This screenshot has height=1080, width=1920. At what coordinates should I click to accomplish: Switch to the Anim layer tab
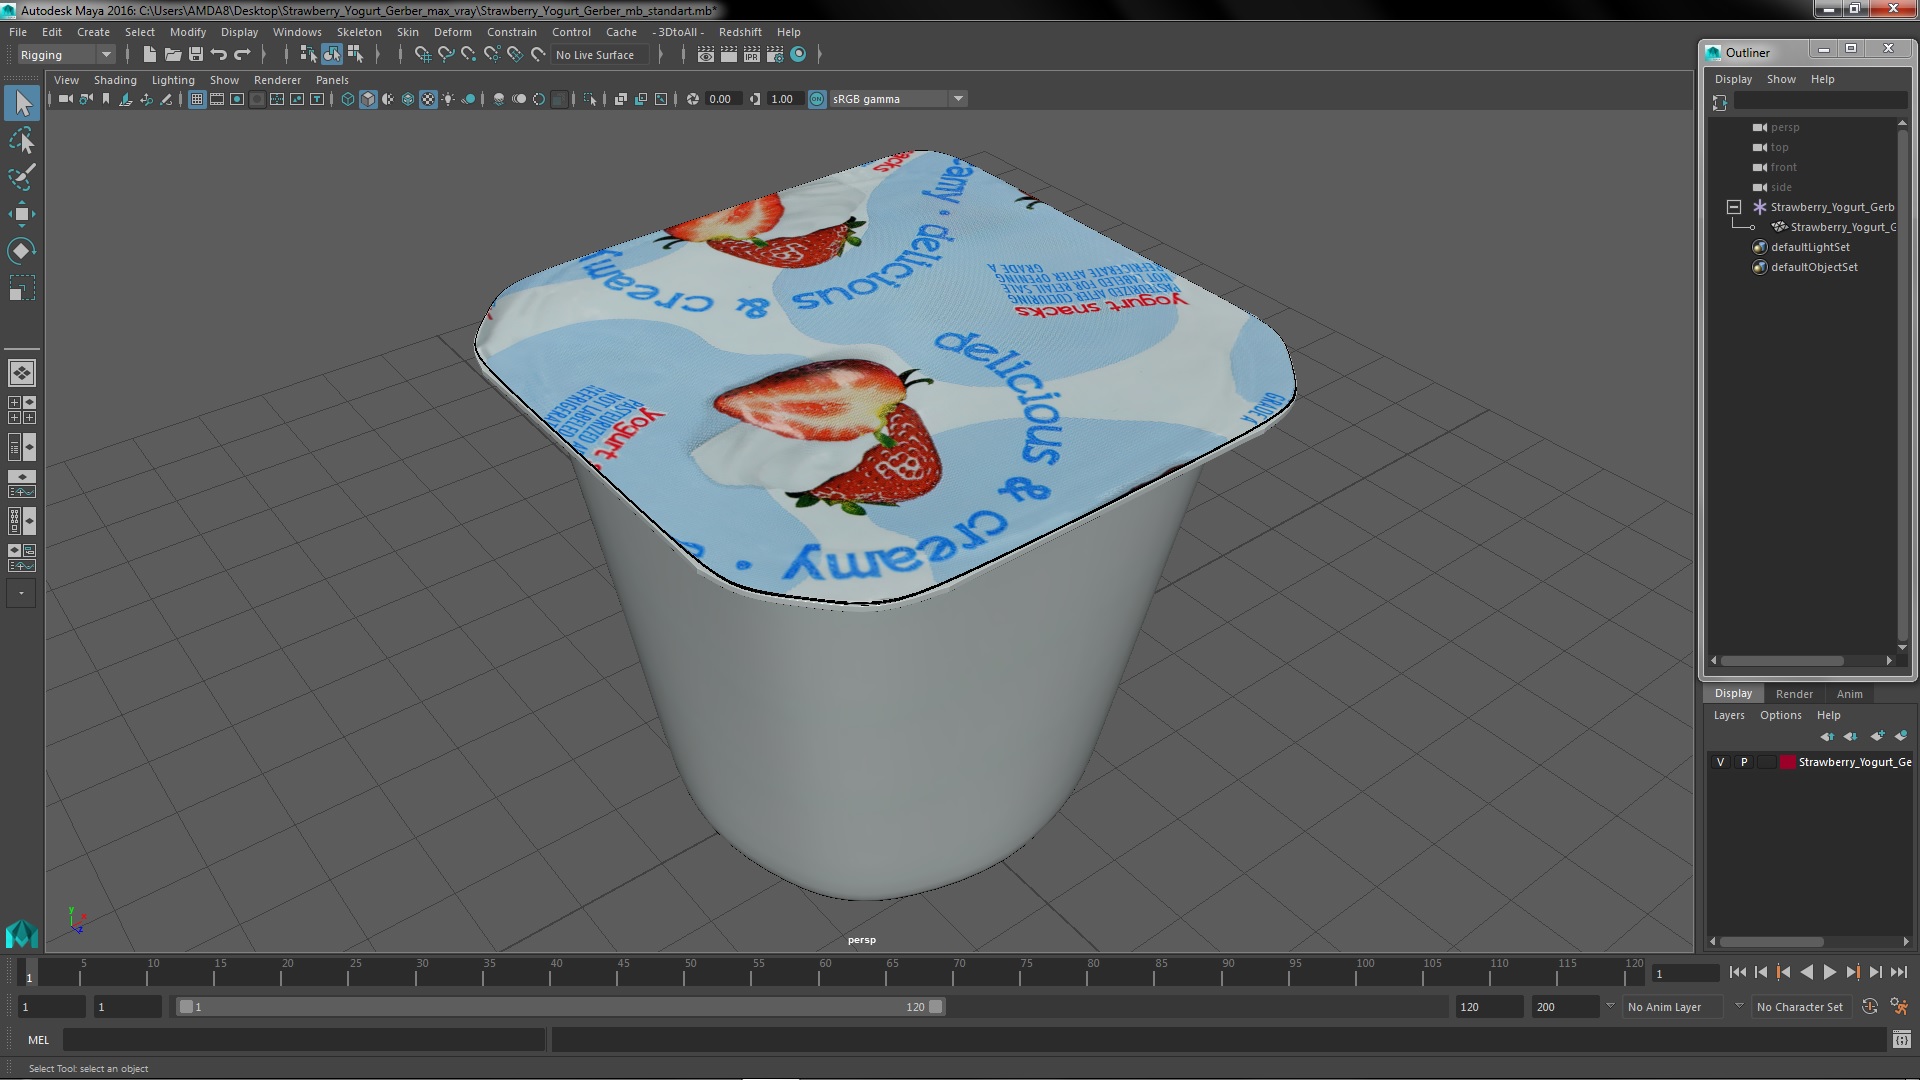[1849, 694]
